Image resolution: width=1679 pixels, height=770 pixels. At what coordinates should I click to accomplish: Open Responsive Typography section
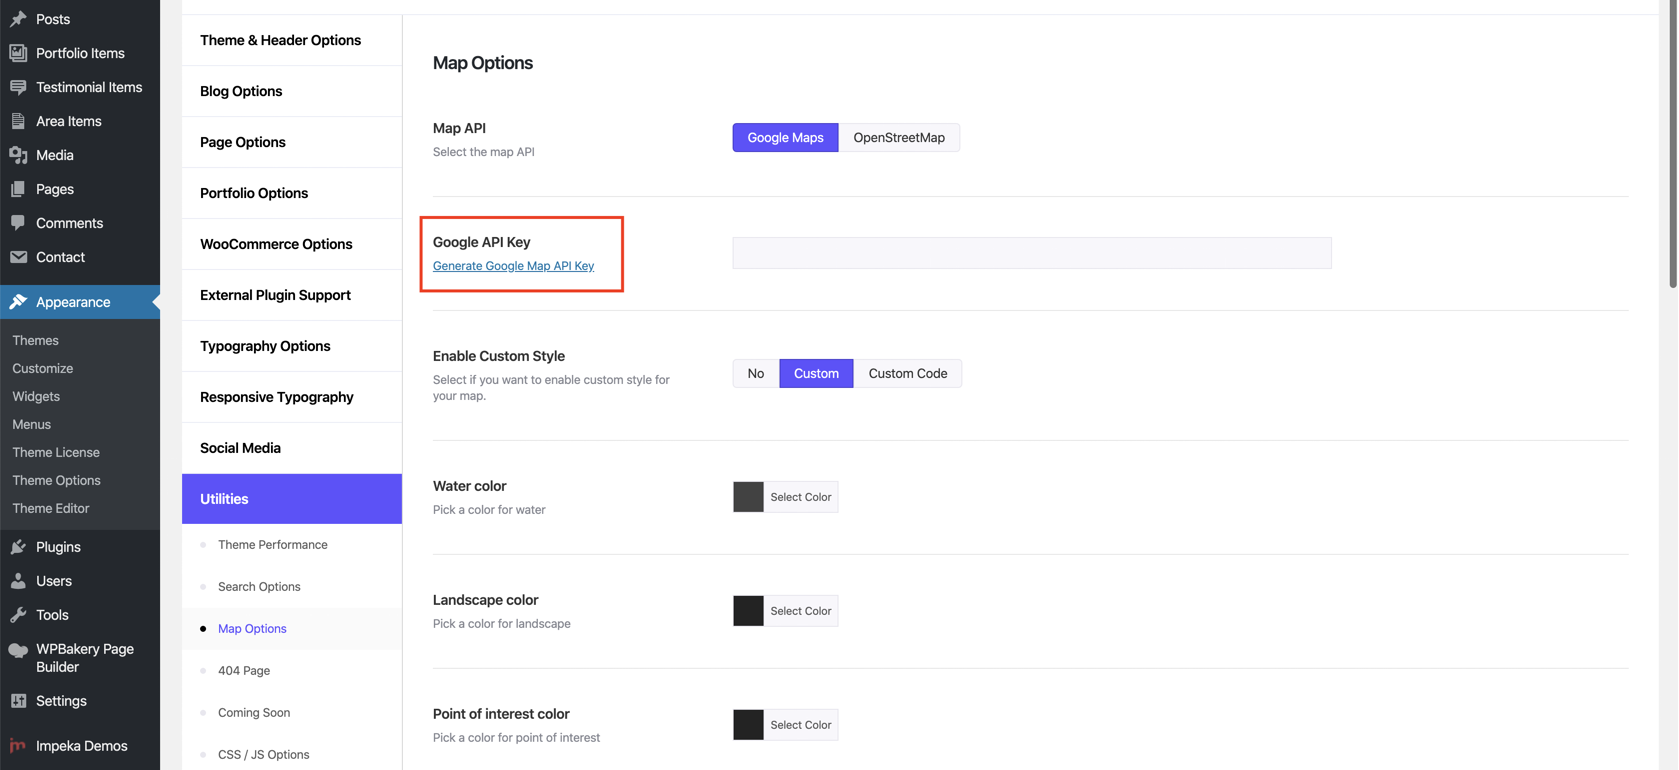292,397
